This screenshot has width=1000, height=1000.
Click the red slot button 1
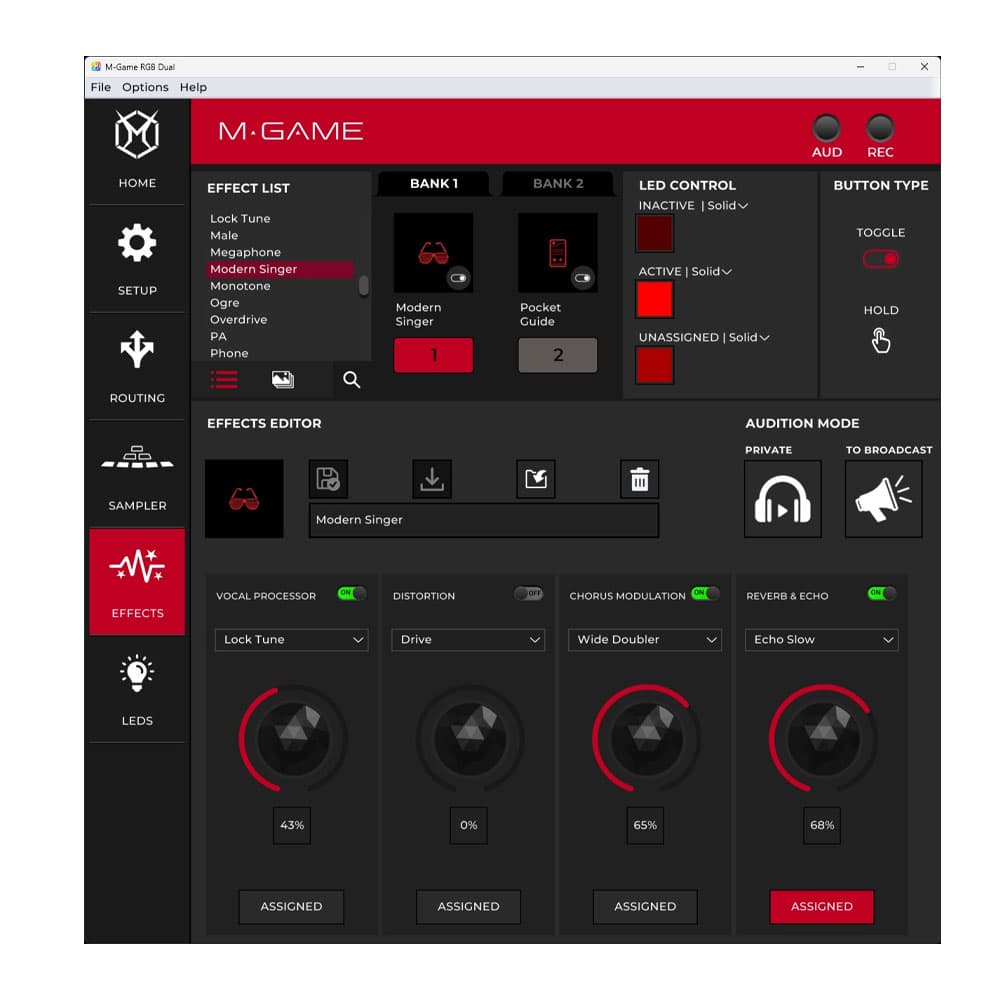tap(434, 355)
